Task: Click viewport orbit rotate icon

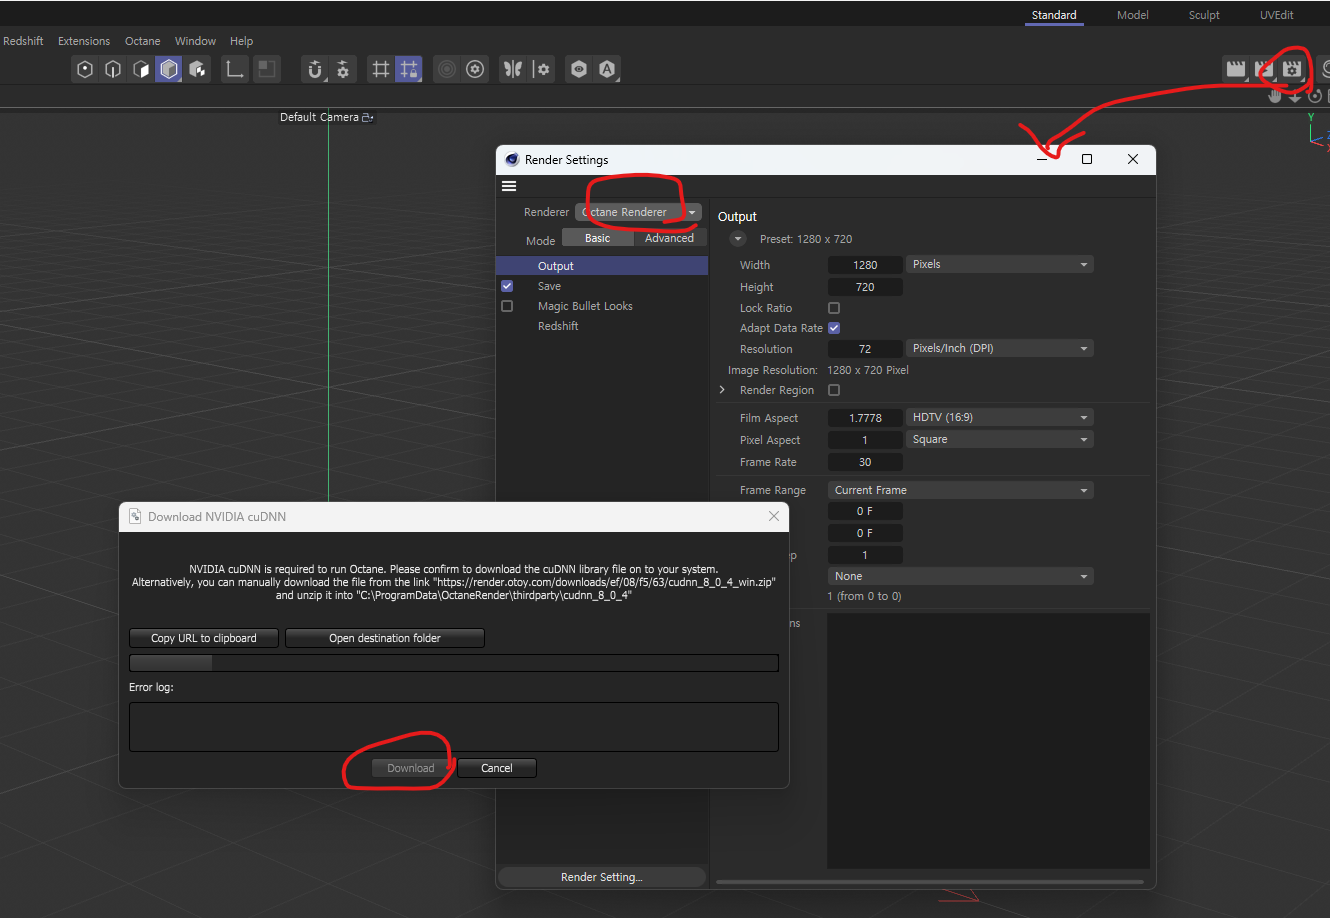Action: (1315, 96)
